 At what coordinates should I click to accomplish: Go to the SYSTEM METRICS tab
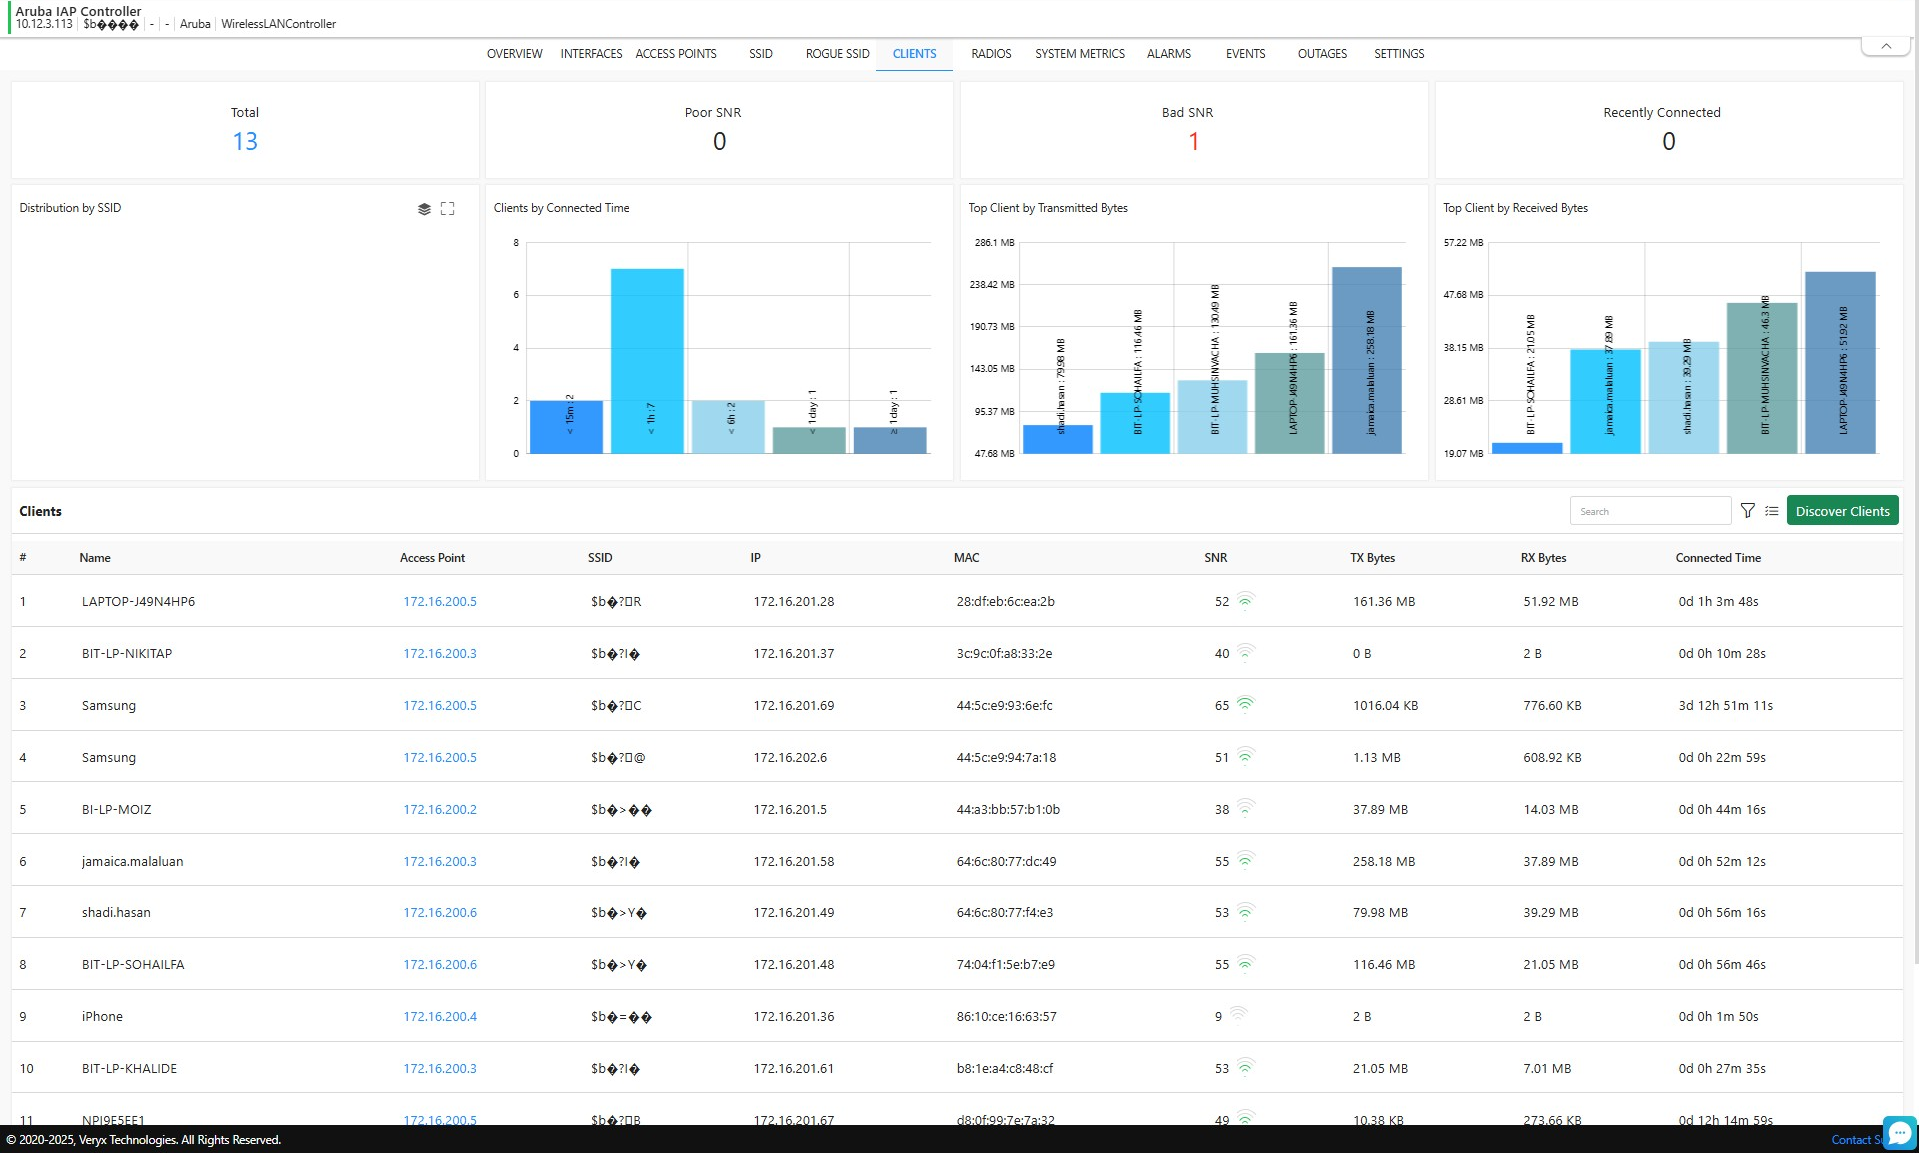click(x=1079, y=54)
